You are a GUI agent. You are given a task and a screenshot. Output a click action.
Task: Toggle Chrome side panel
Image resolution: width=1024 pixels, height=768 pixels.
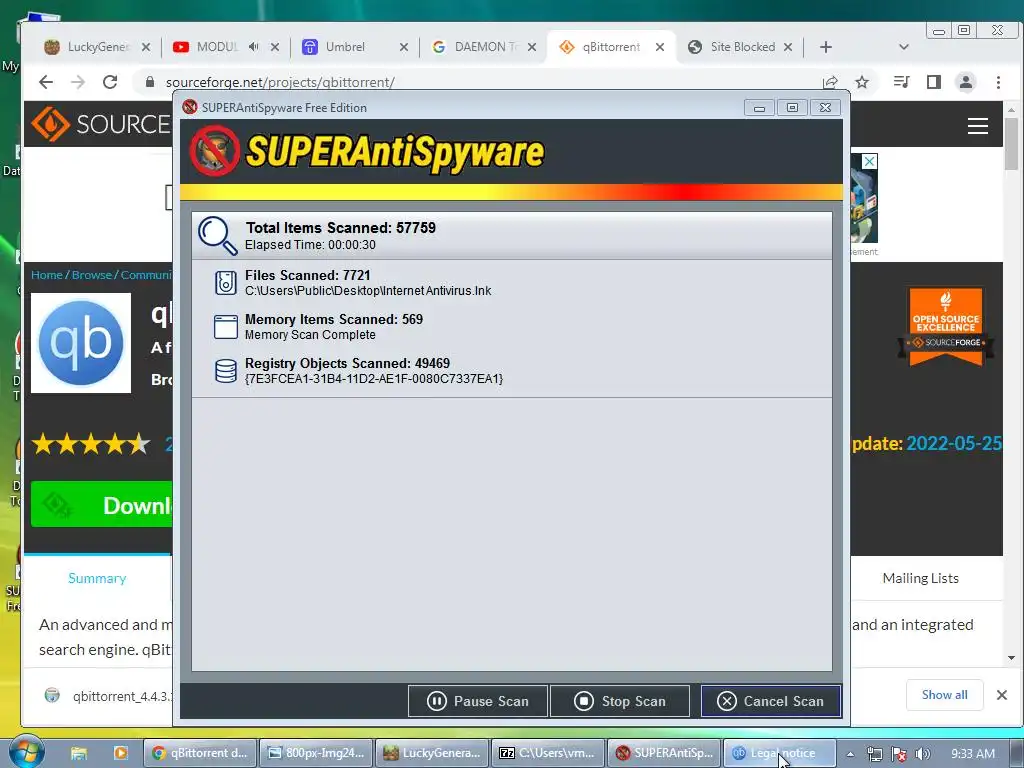point(934,82)
